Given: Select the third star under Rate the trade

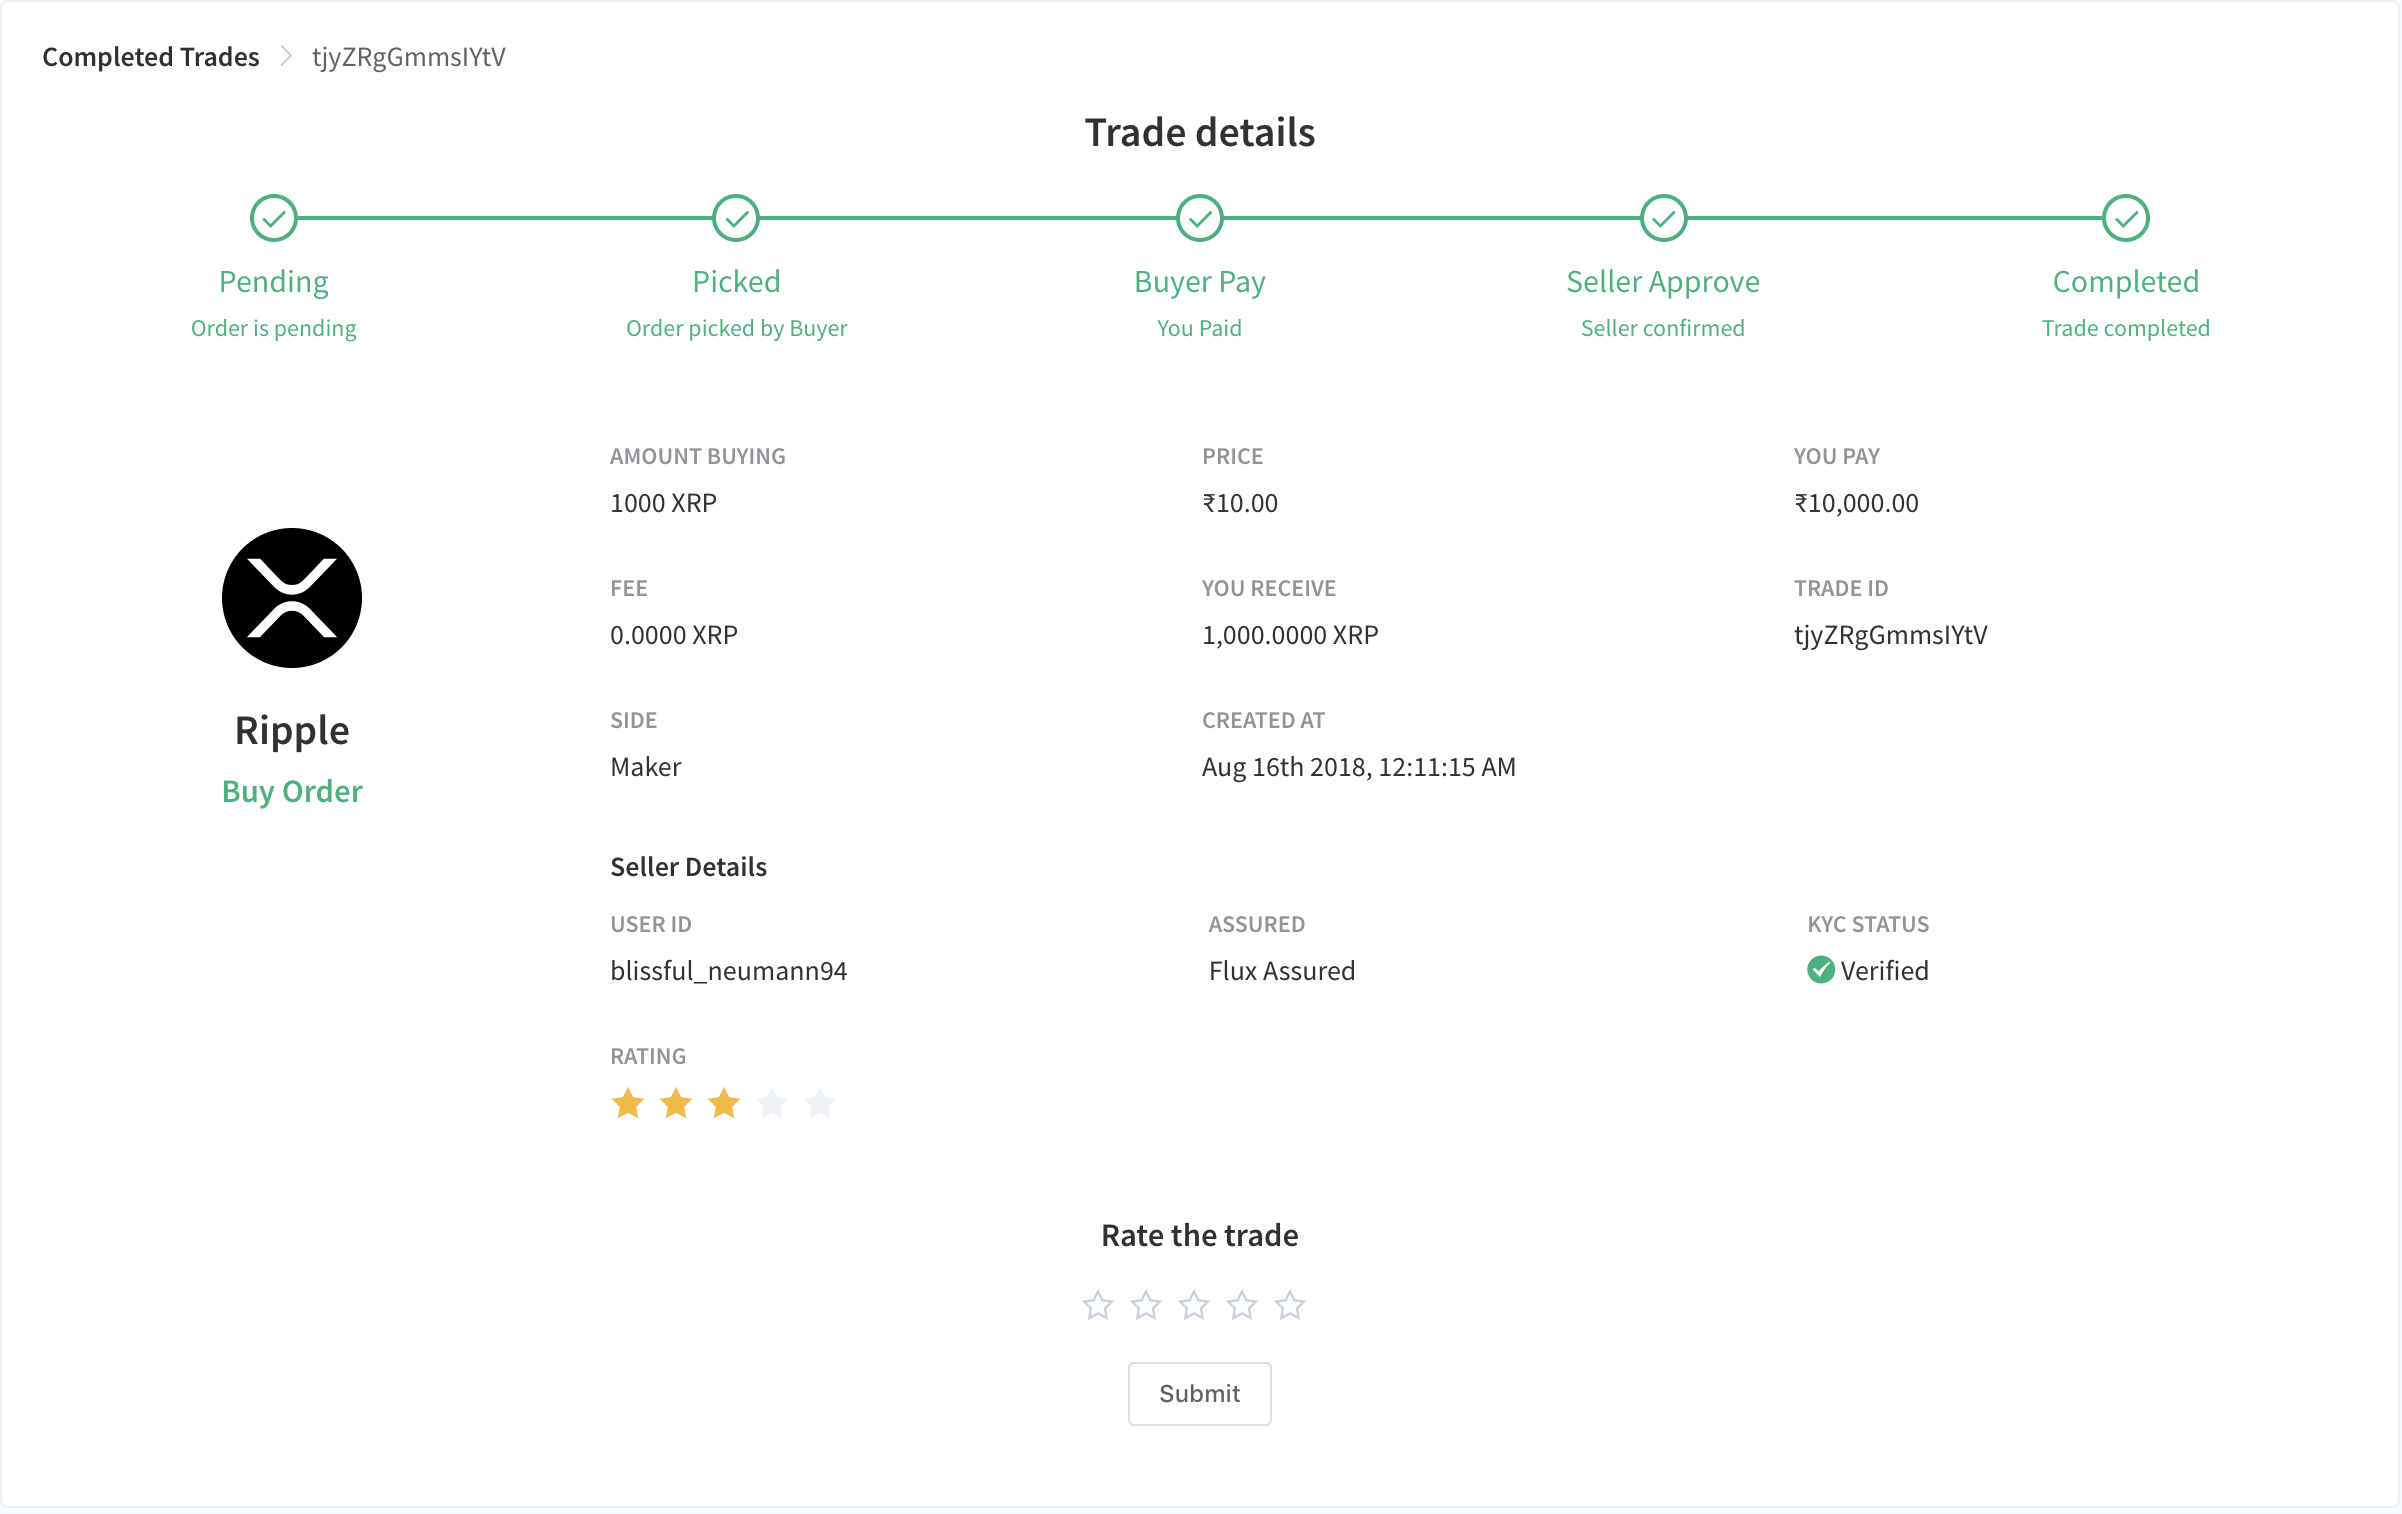Looking at the screenshot, I should coord(1194,1305).
